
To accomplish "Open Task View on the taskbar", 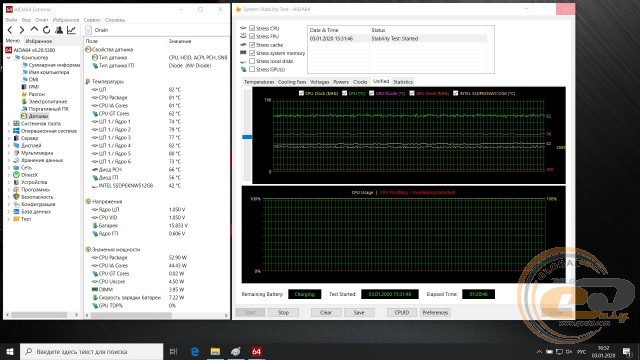I will point(173,351).
